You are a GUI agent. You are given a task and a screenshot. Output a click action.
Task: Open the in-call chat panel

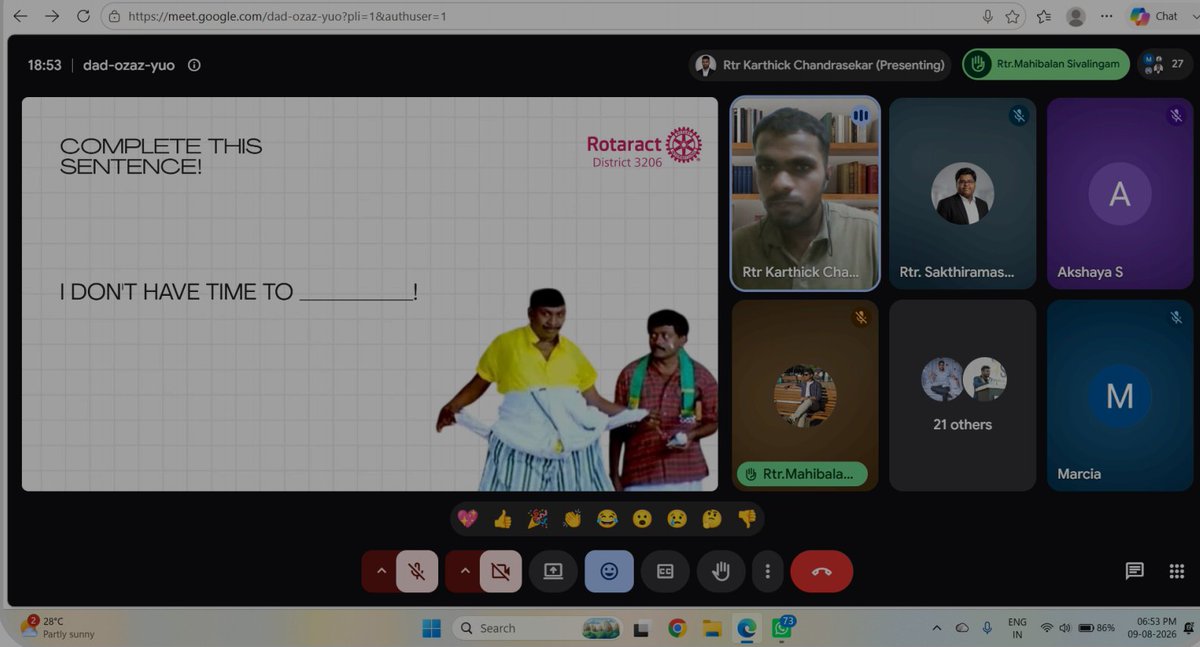coord(1134,571)
